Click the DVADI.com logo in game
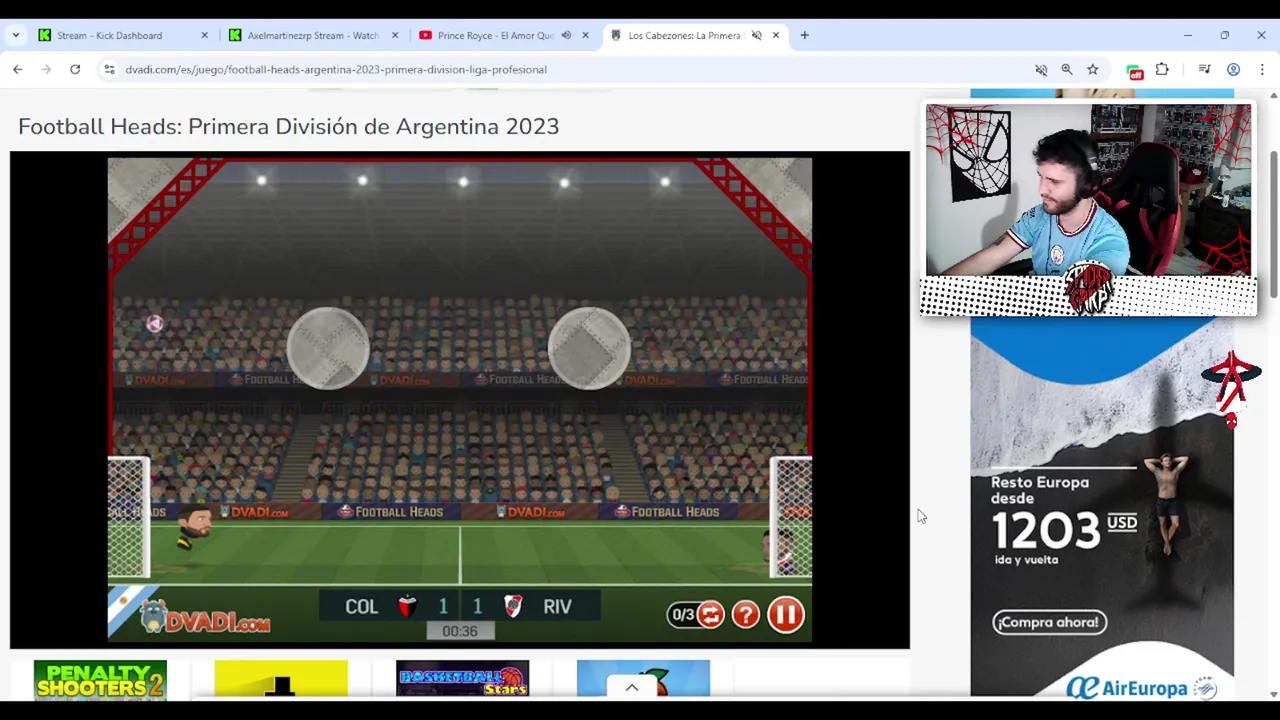 tap(205, 619)
